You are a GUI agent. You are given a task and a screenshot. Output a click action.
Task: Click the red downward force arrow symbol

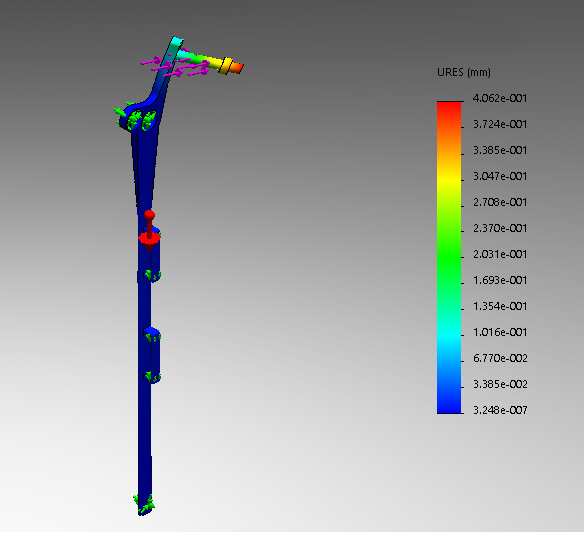click(149, 231)
